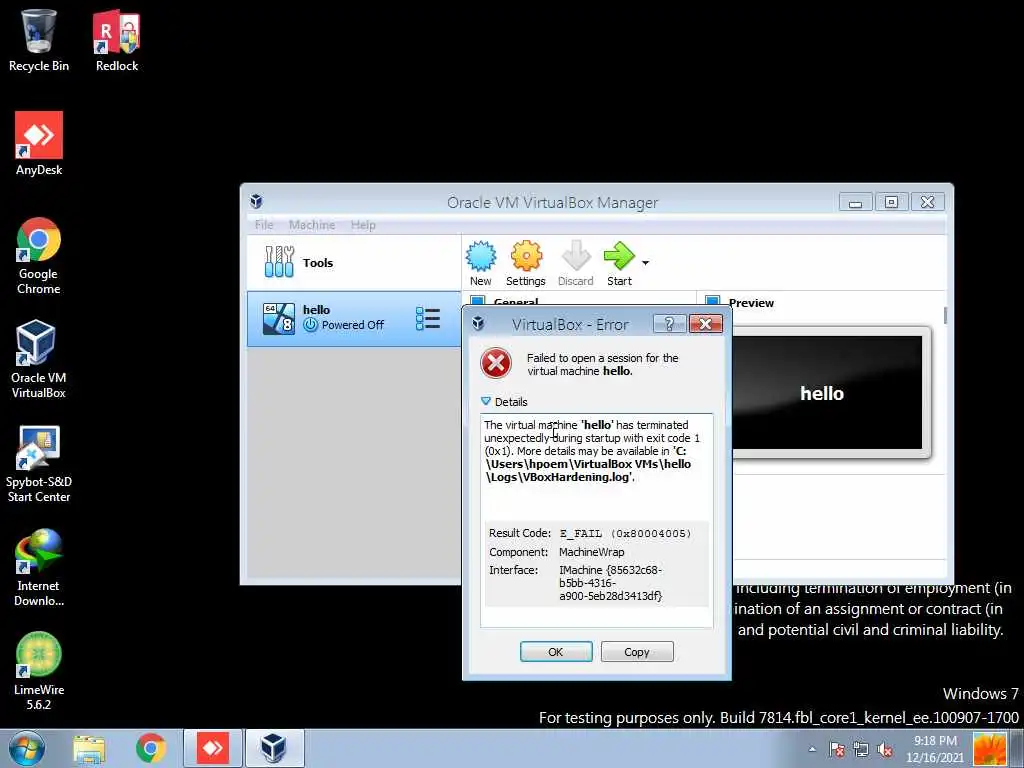Viewport: 1024px width, 768px height.
Task: Open the hello VM list-menu icon
Action: tap(428, 318)
